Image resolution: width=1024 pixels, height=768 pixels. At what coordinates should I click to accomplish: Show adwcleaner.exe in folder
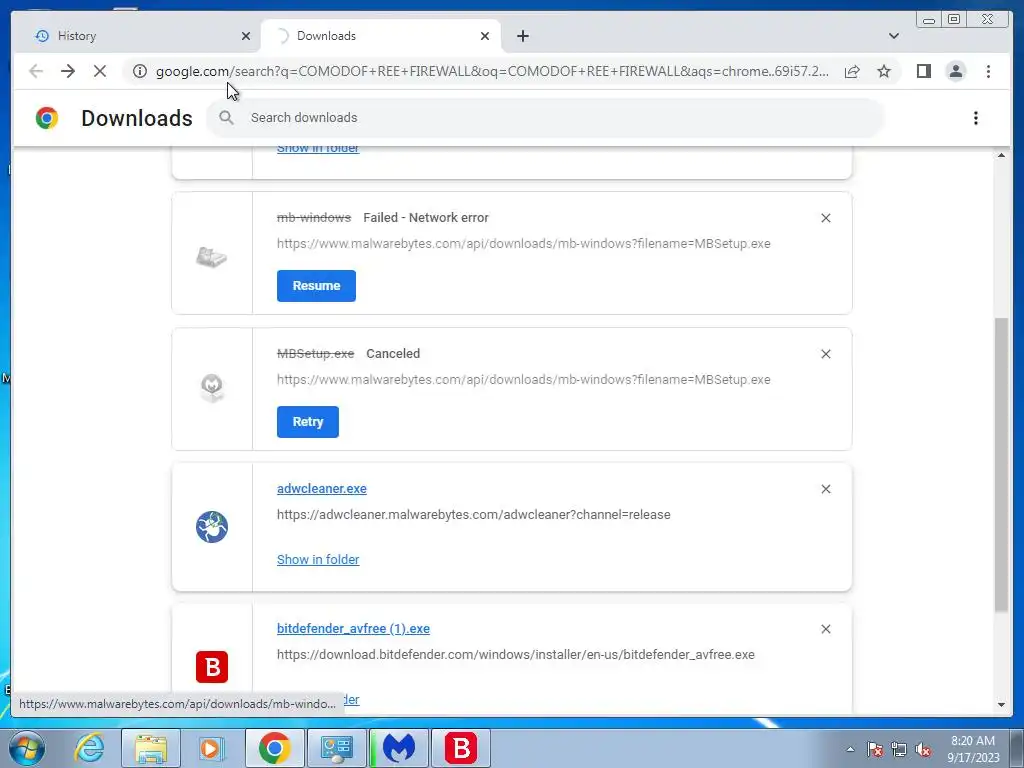pyautogui.click(x=318, y=560)
